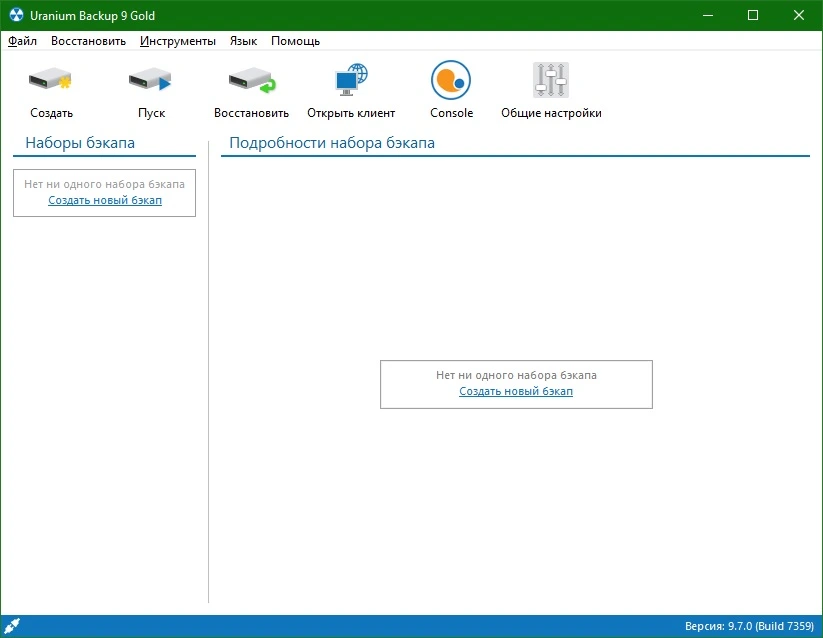Viewport: 823px width, 638px height.
Task: Open the Файл menu
Action: tap(22, 41)
